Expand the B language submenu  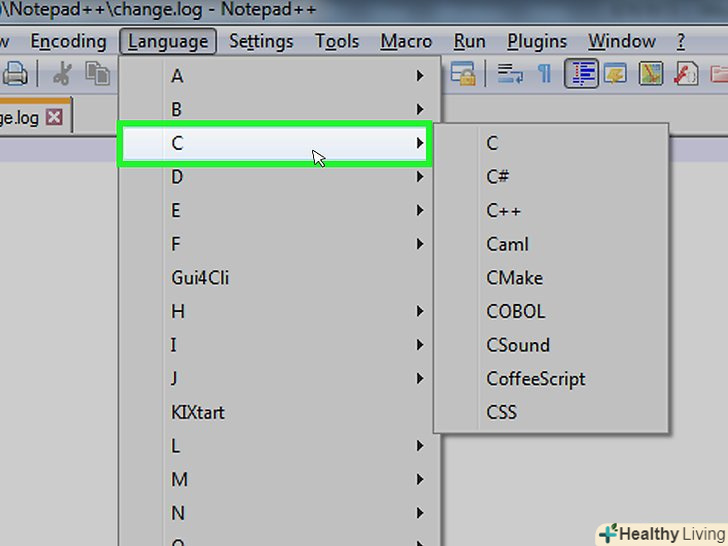coord(280,110)
